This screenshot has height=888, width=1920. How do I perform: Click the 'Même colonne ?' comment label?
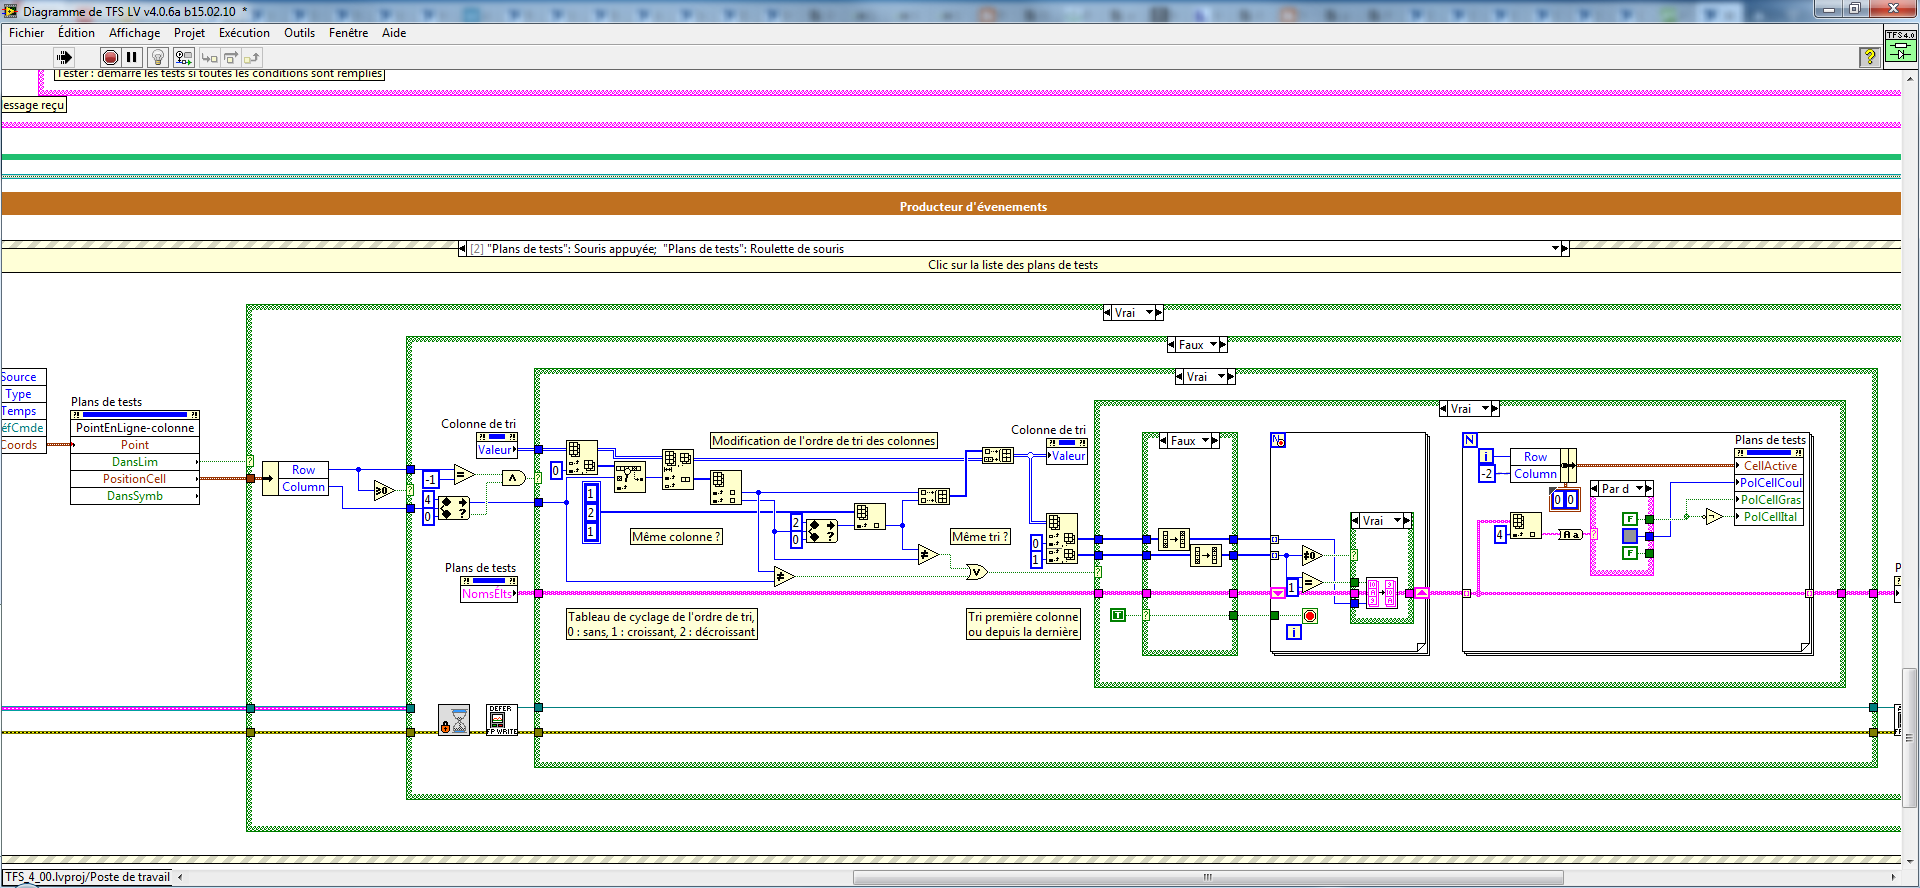tap(676, 537)
